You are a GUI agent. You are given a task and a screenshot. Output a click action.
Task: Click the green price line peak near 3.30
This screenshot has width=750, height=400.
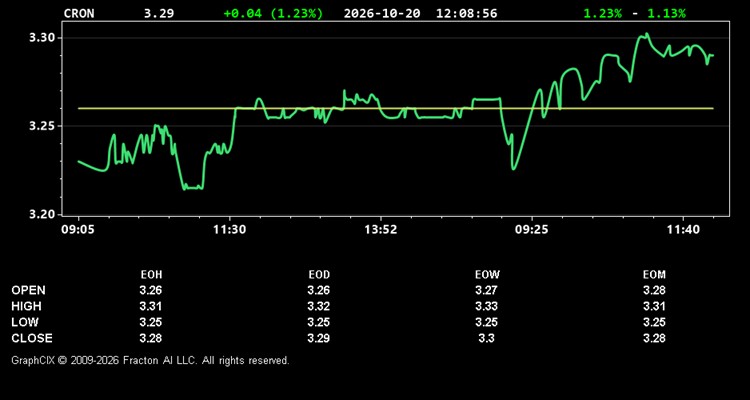646,34
